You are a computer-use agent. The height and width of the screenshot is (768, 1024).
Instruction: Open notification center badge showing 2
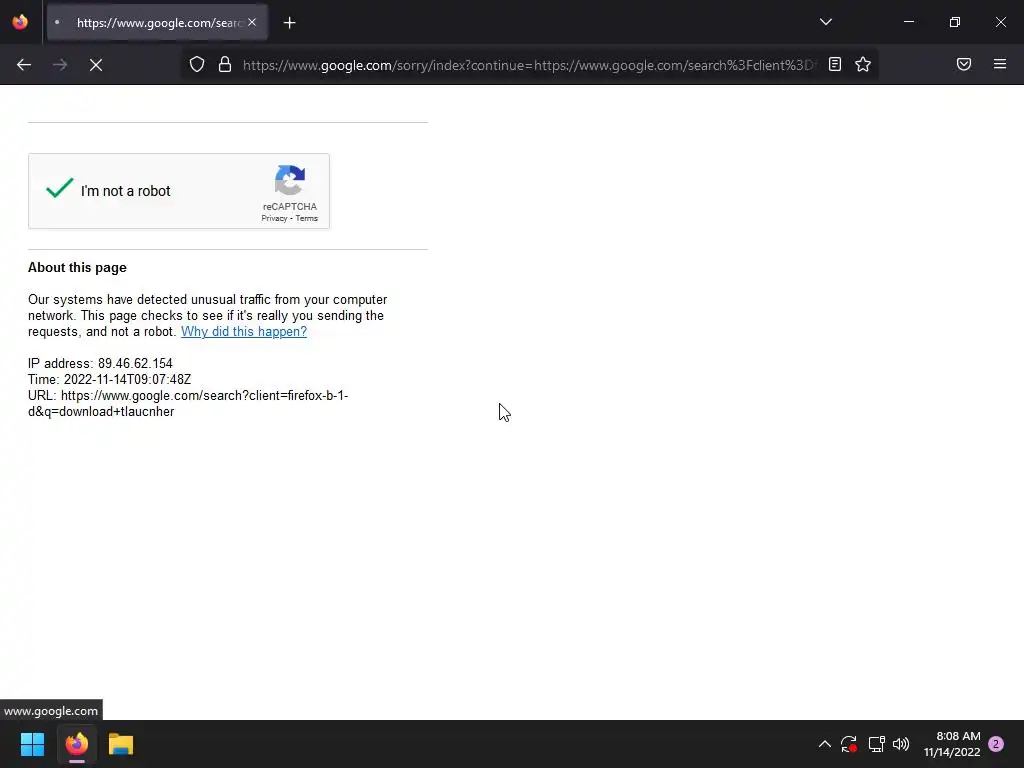point(996,744)
